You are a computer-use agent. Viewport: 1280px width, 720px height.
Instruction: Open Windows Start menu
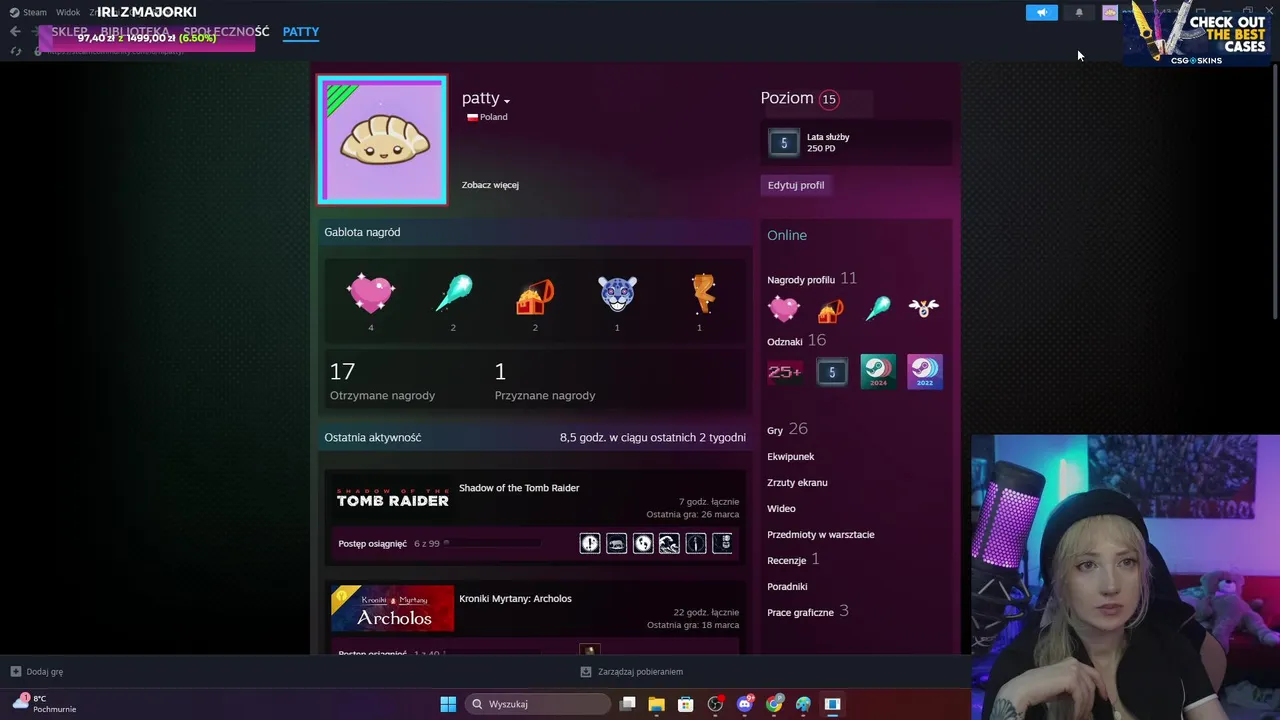tap(448, 704)
